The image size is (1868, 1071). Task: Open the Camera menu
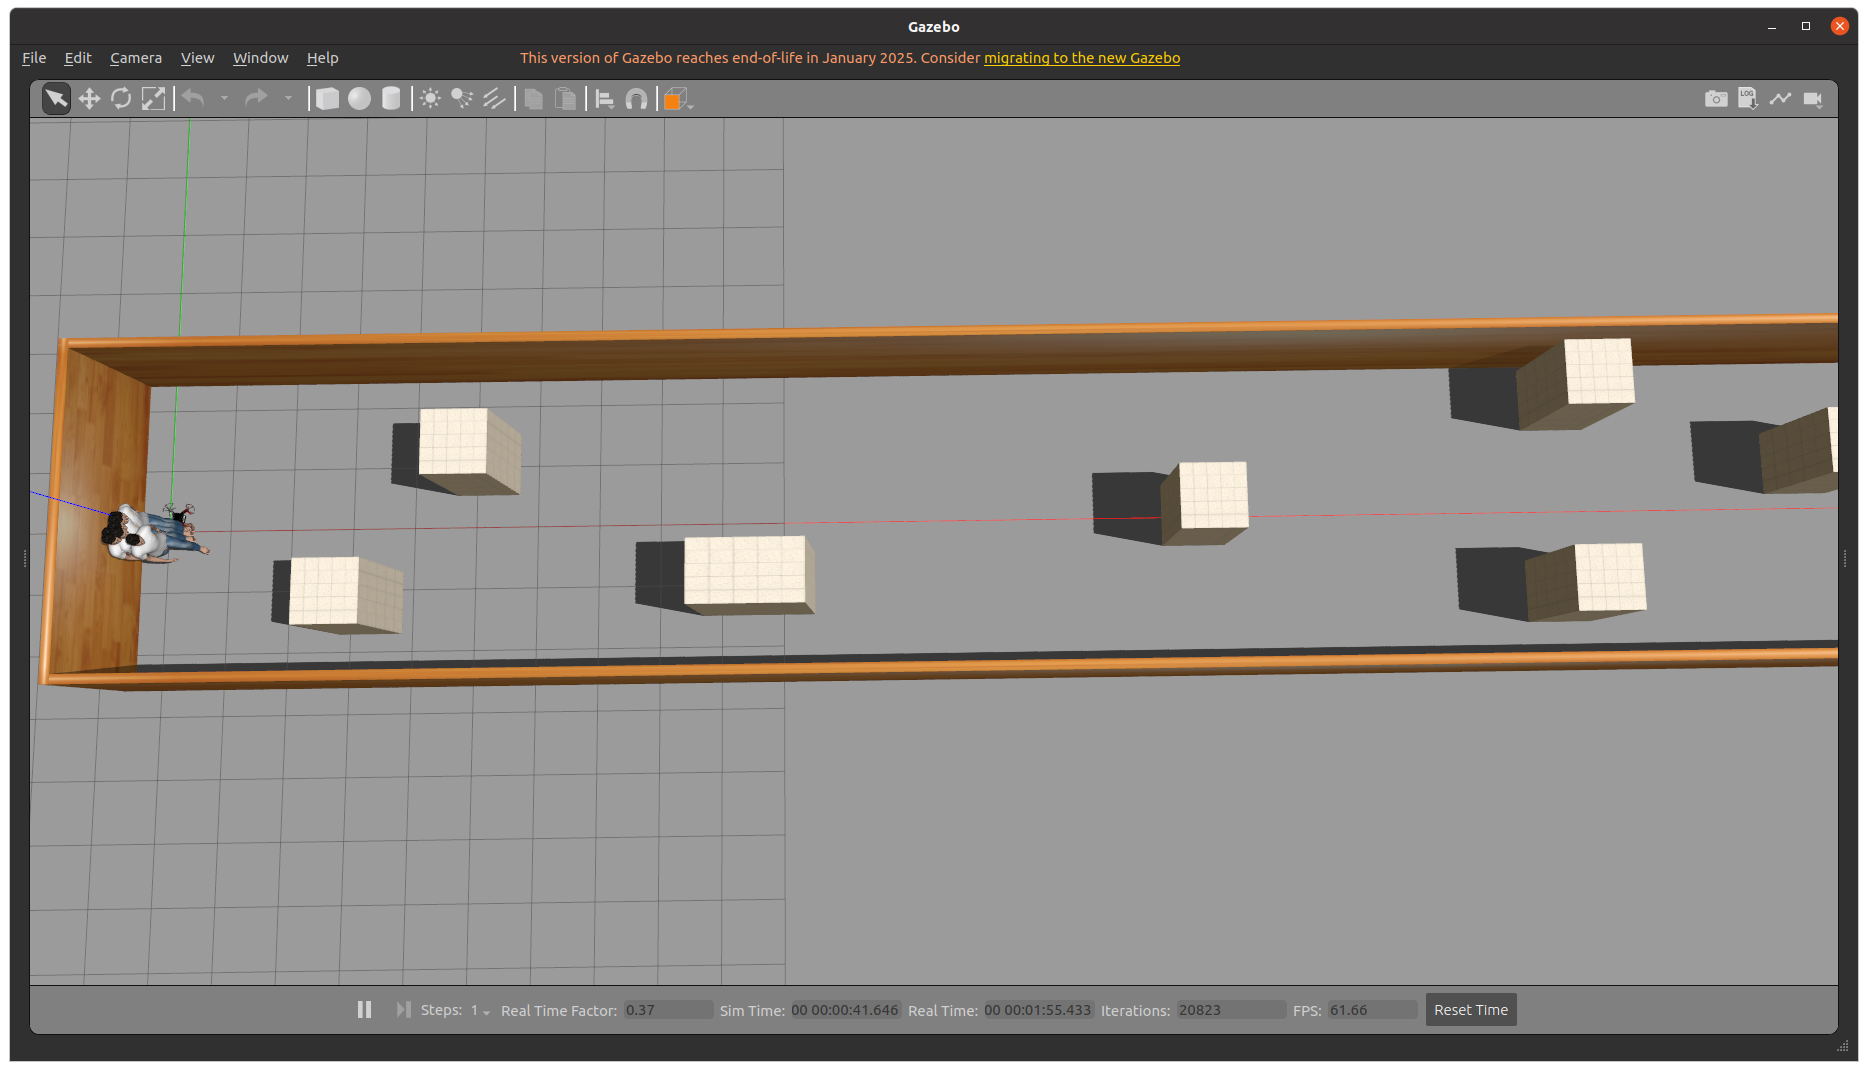pyautogui.click(x=136, y=58)
